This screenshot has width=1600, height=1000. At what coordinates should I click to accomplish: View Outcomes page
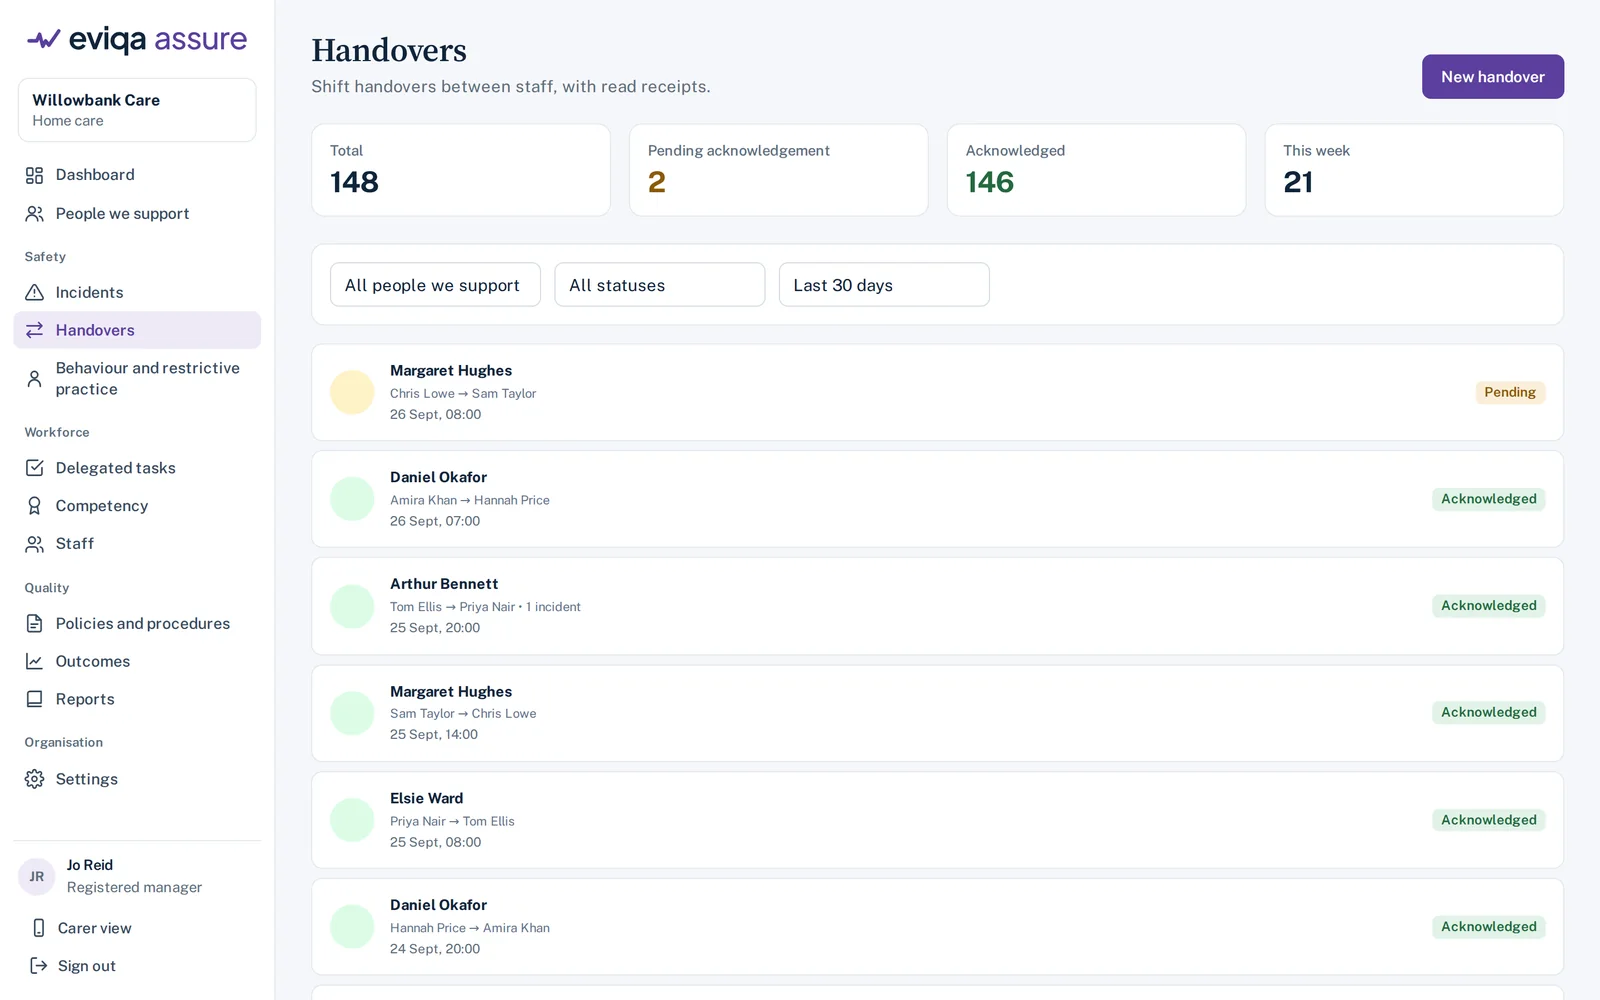tap(137, 661)
